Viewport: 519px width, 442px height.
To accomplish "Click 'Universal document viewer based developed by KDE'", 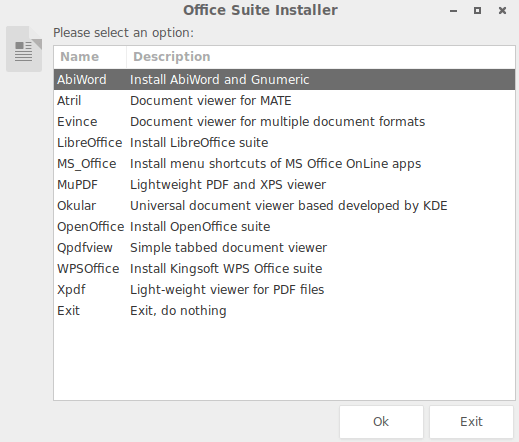I will (x=288, y=206).
